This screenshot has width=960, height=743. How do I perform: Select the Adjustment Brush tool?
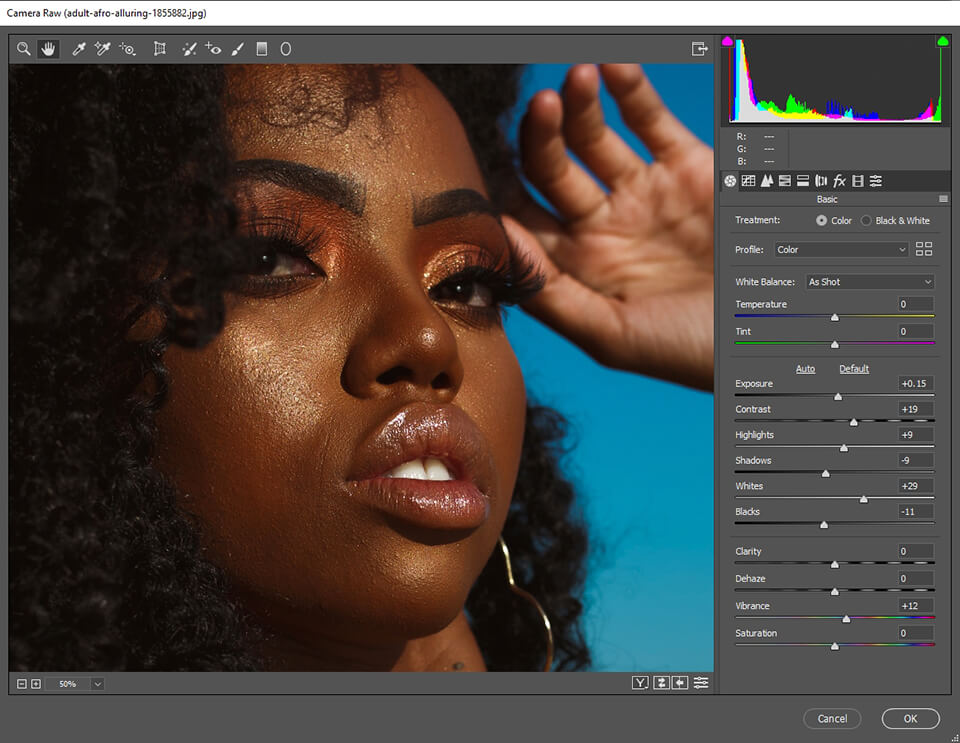238,48
